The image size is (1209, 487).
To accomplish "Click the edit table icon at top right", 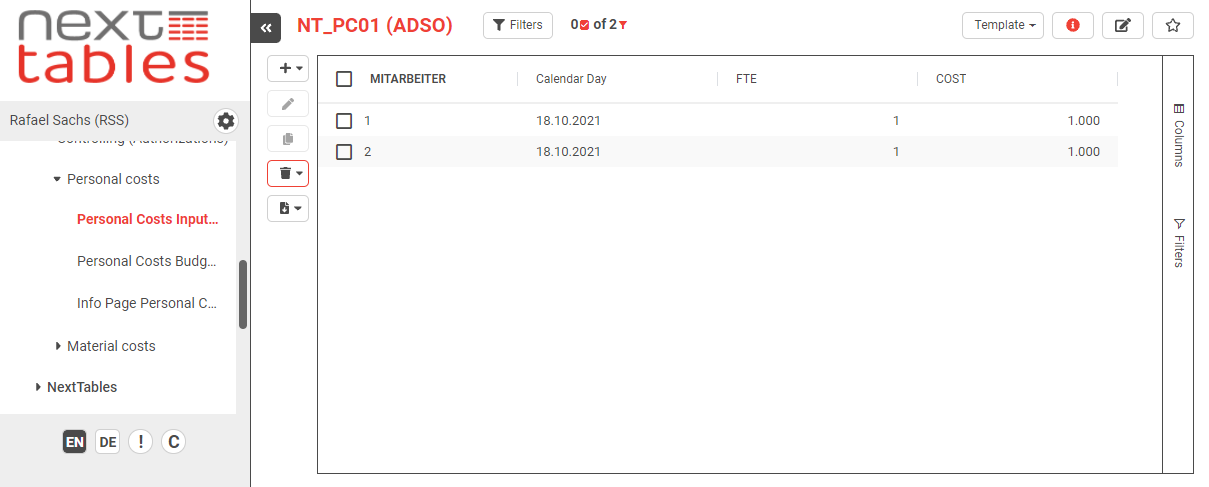I will (x=1123, y=25).
